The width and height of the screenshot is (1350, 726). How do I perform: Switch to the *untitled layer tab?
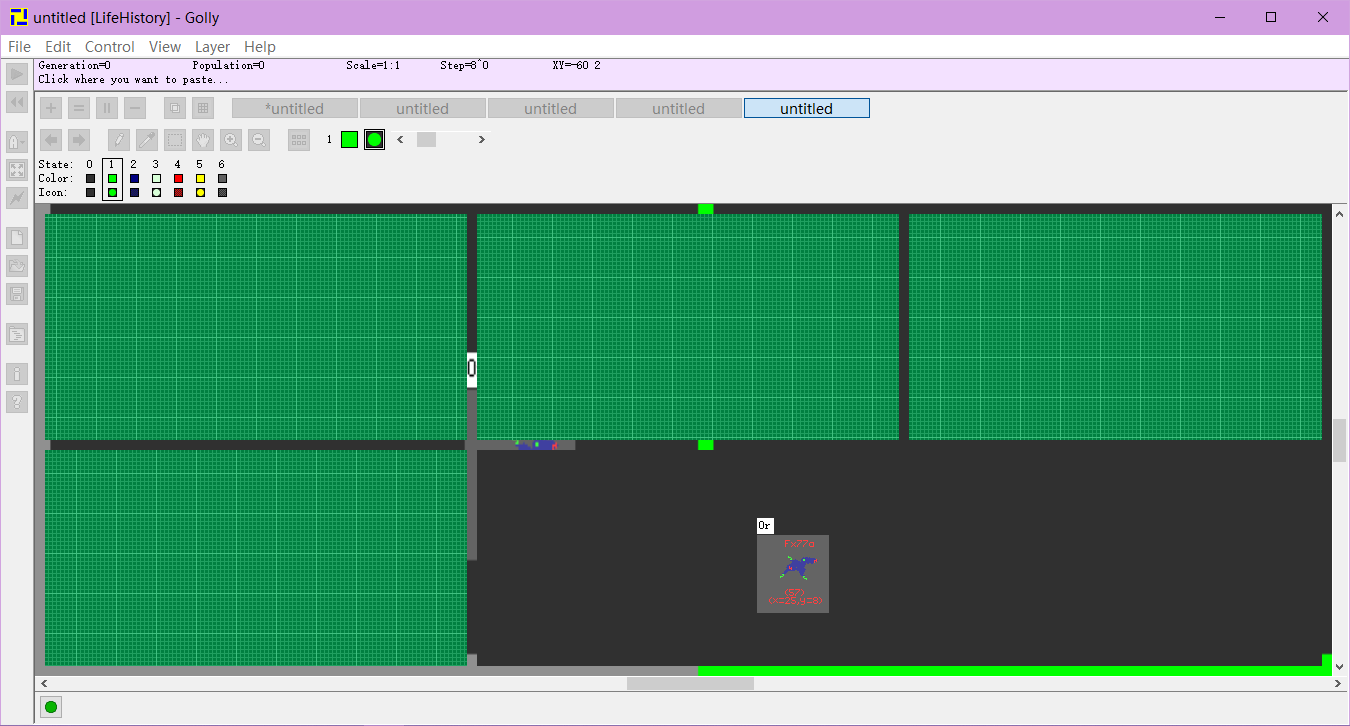click(x=295, y=108)
